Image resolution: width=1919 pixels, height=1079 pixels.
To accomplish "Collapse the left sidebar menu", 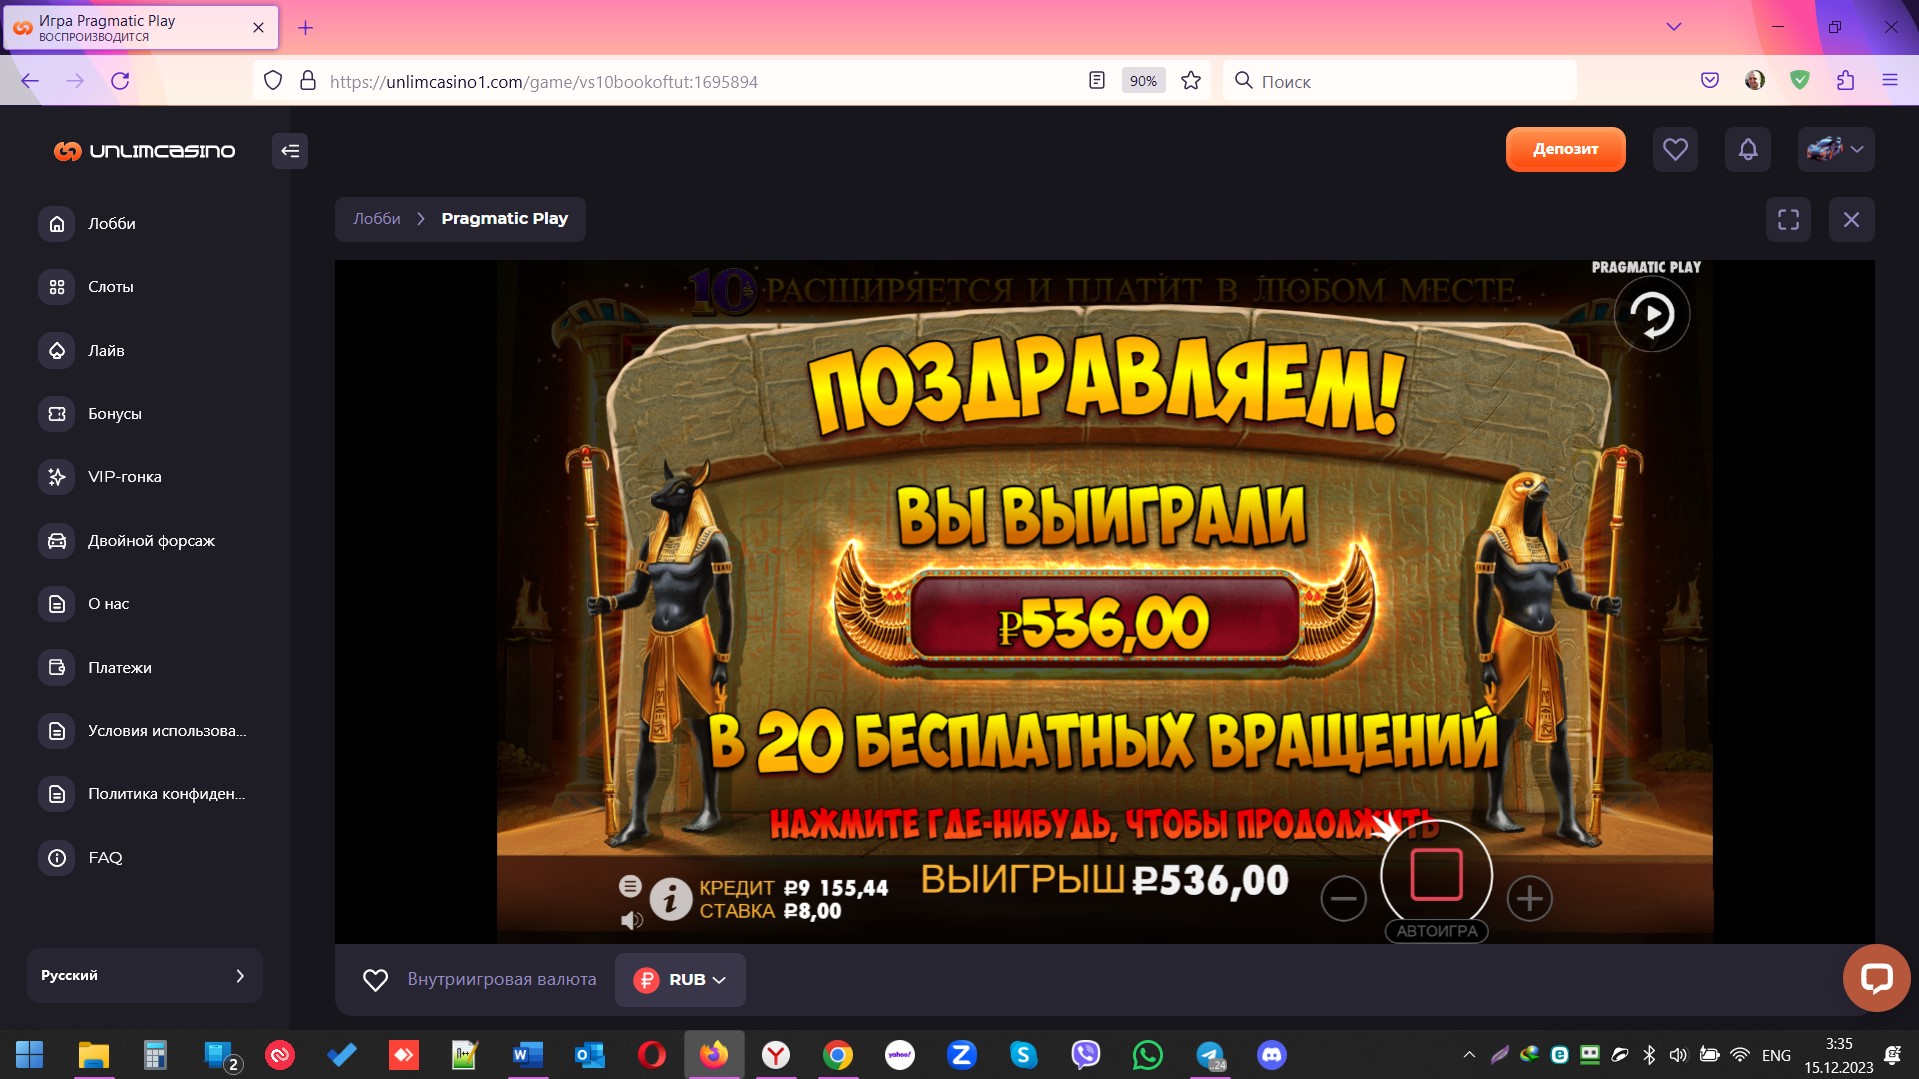I will coord(290,151).
